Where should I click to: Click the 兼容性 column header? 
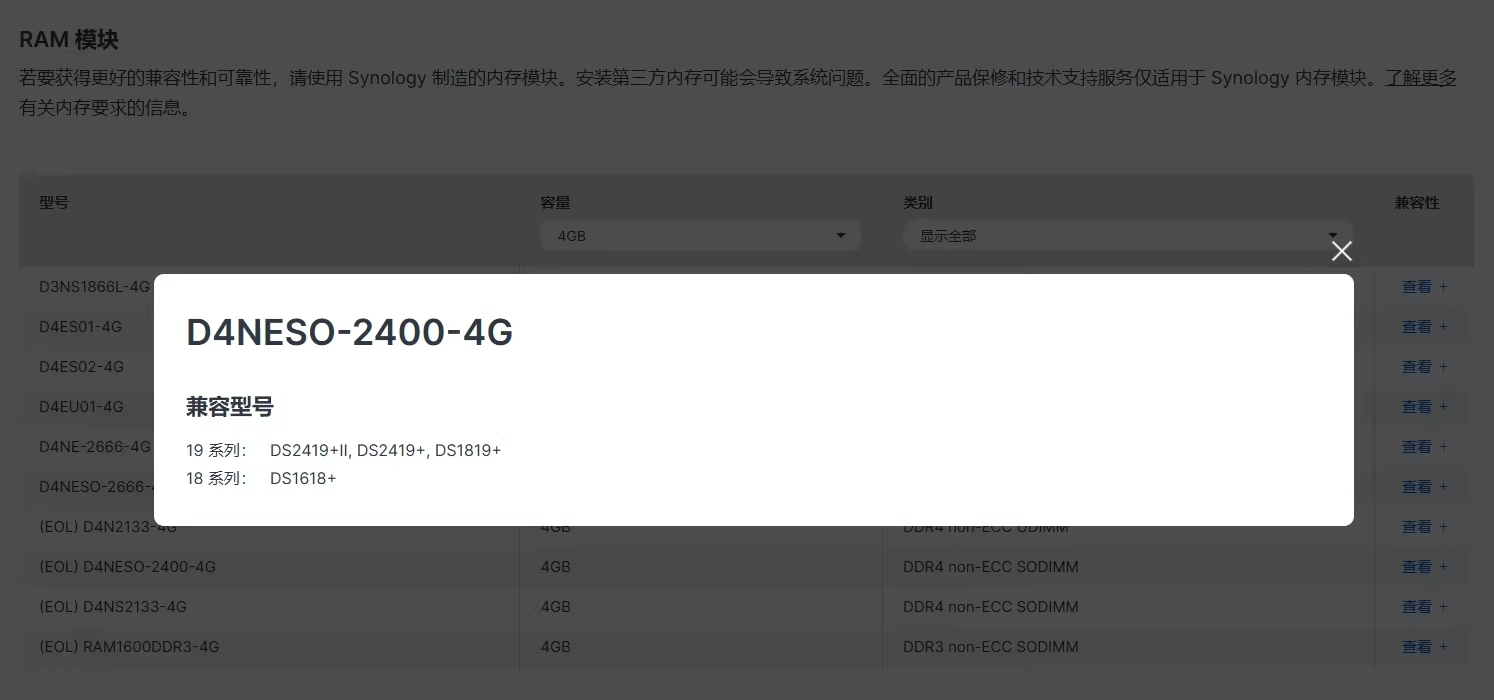(x=1417, y=203)
